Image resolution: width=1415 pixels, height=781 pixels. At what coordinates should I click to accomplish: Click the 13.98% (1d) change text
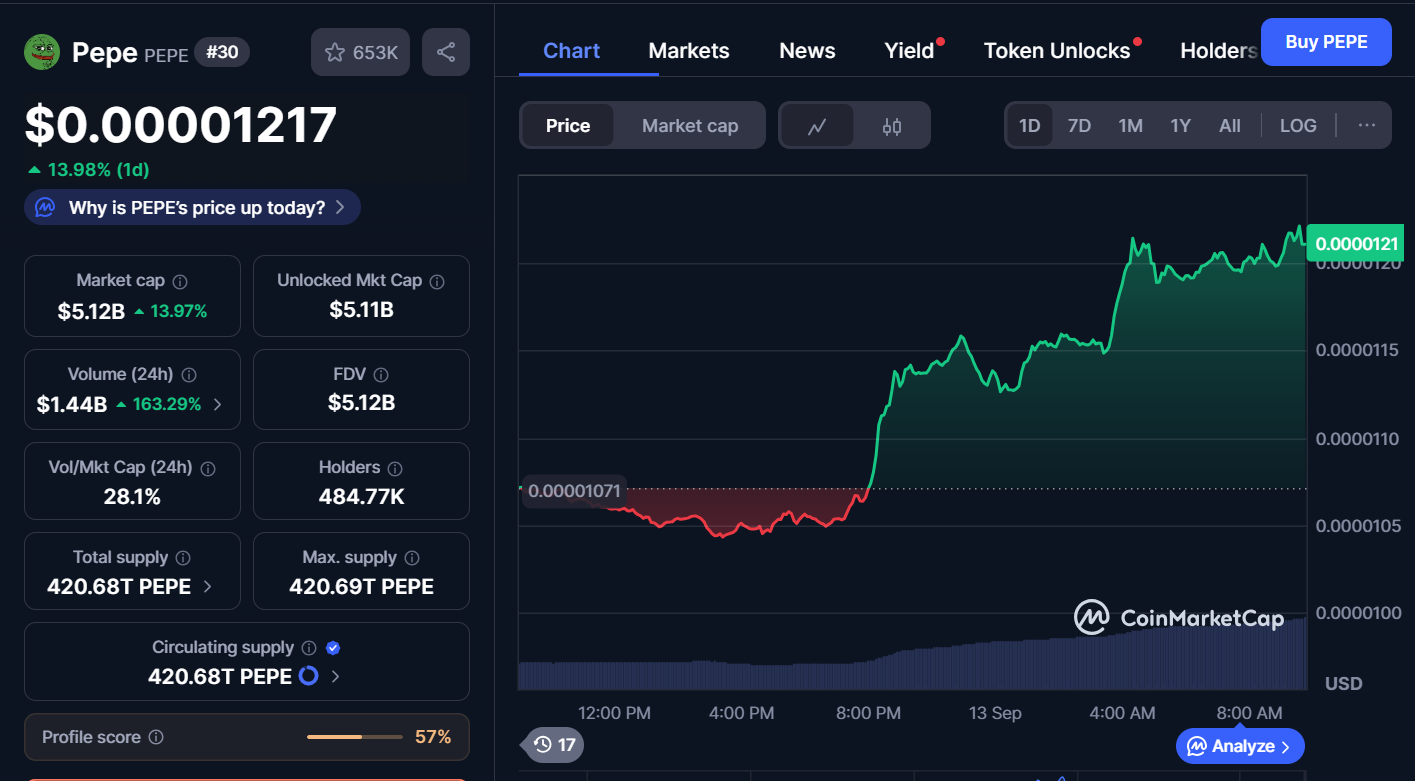click(89, 170)
